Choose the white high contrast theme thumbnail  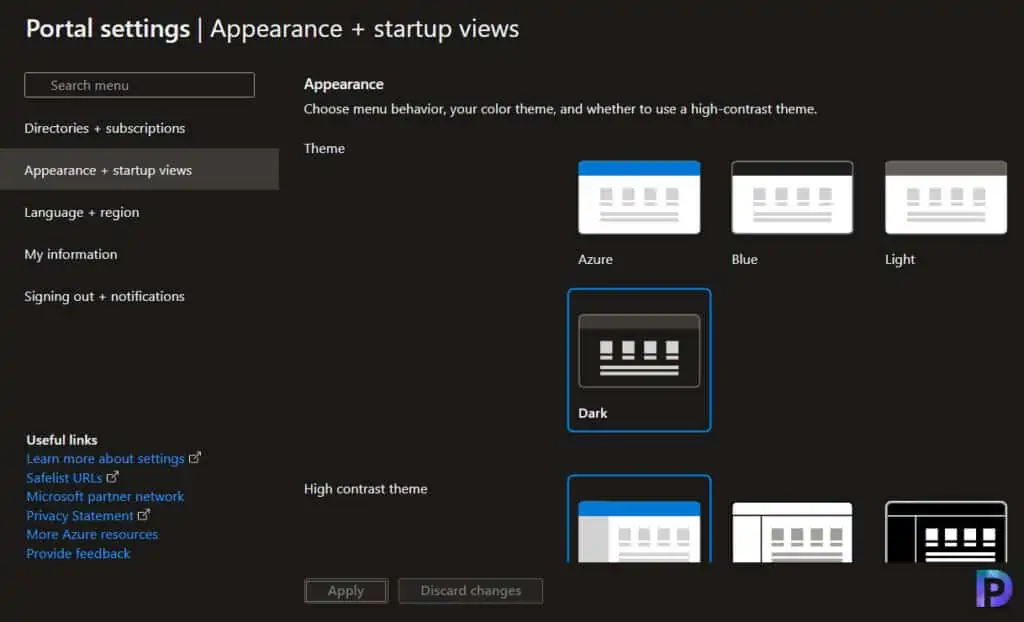point(792,531)
